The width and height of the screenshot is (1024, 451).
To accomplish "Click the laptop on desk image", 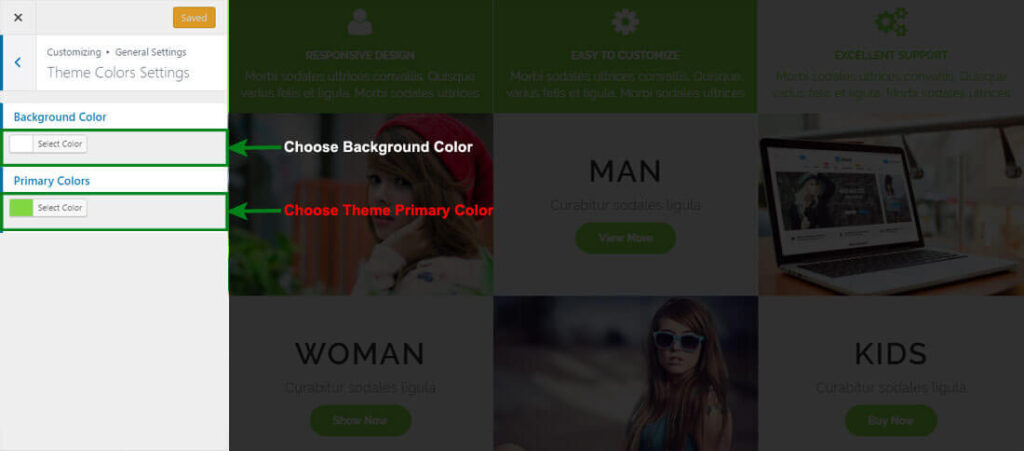I will [x=891, y=204].
